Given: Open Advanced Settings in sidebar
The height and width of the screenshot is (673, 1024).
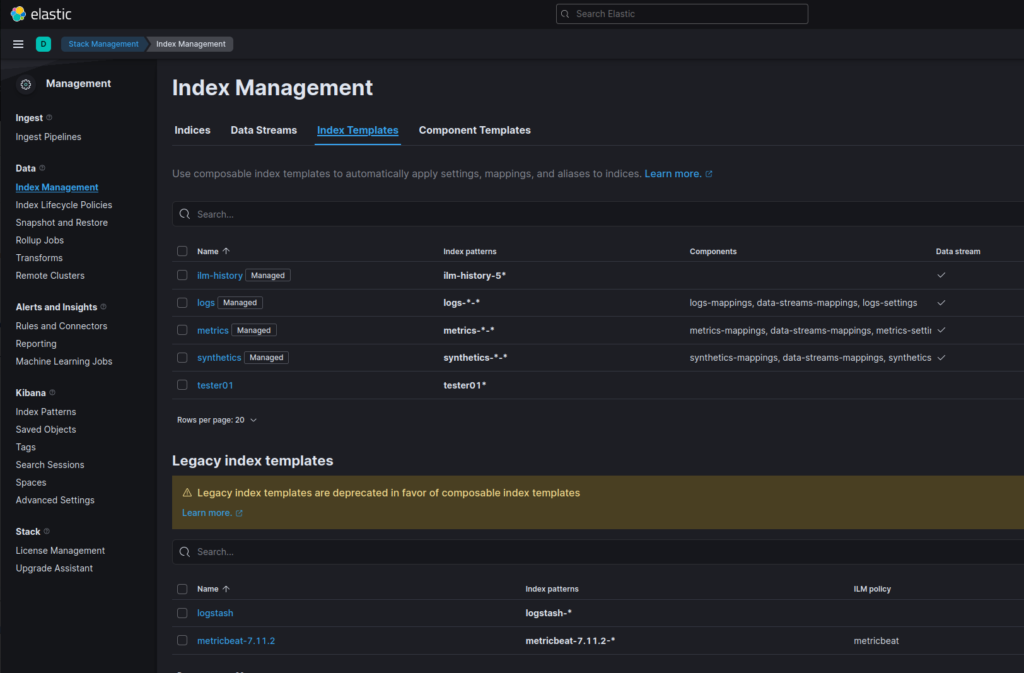Looking at the screenshot, I should click(x=55, y=500).
